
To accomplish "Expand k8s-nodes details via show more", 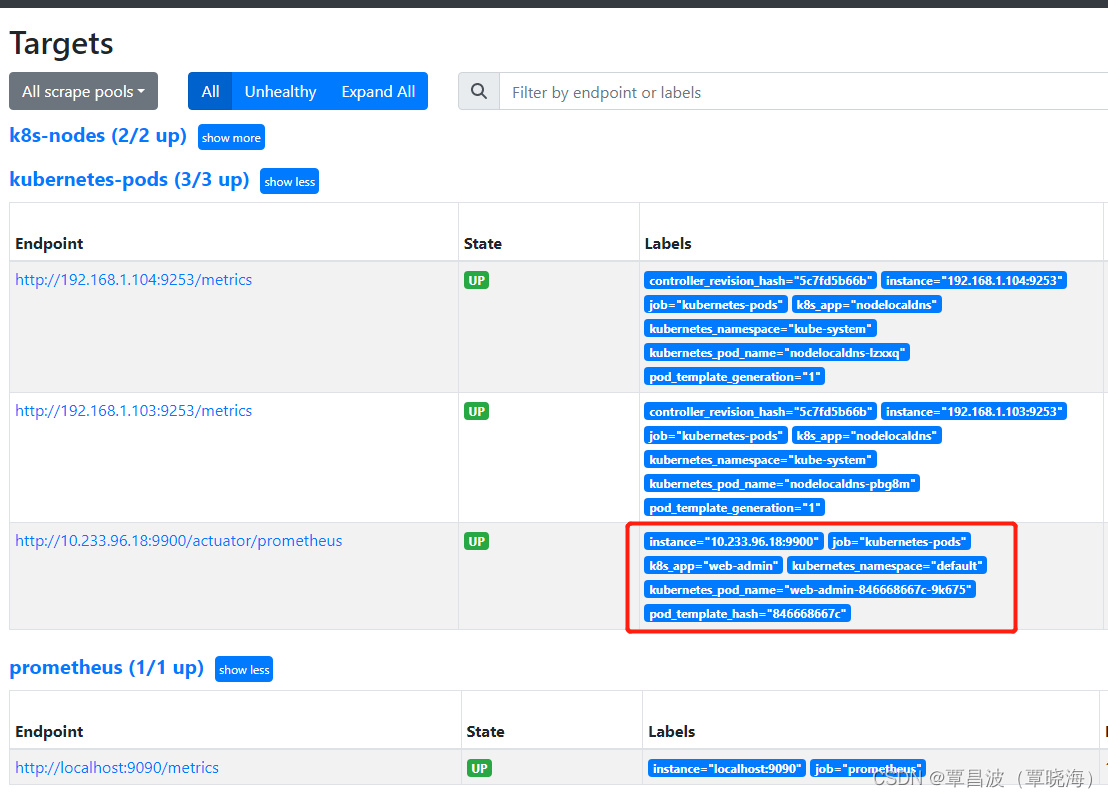I will [x=231, y=137].
